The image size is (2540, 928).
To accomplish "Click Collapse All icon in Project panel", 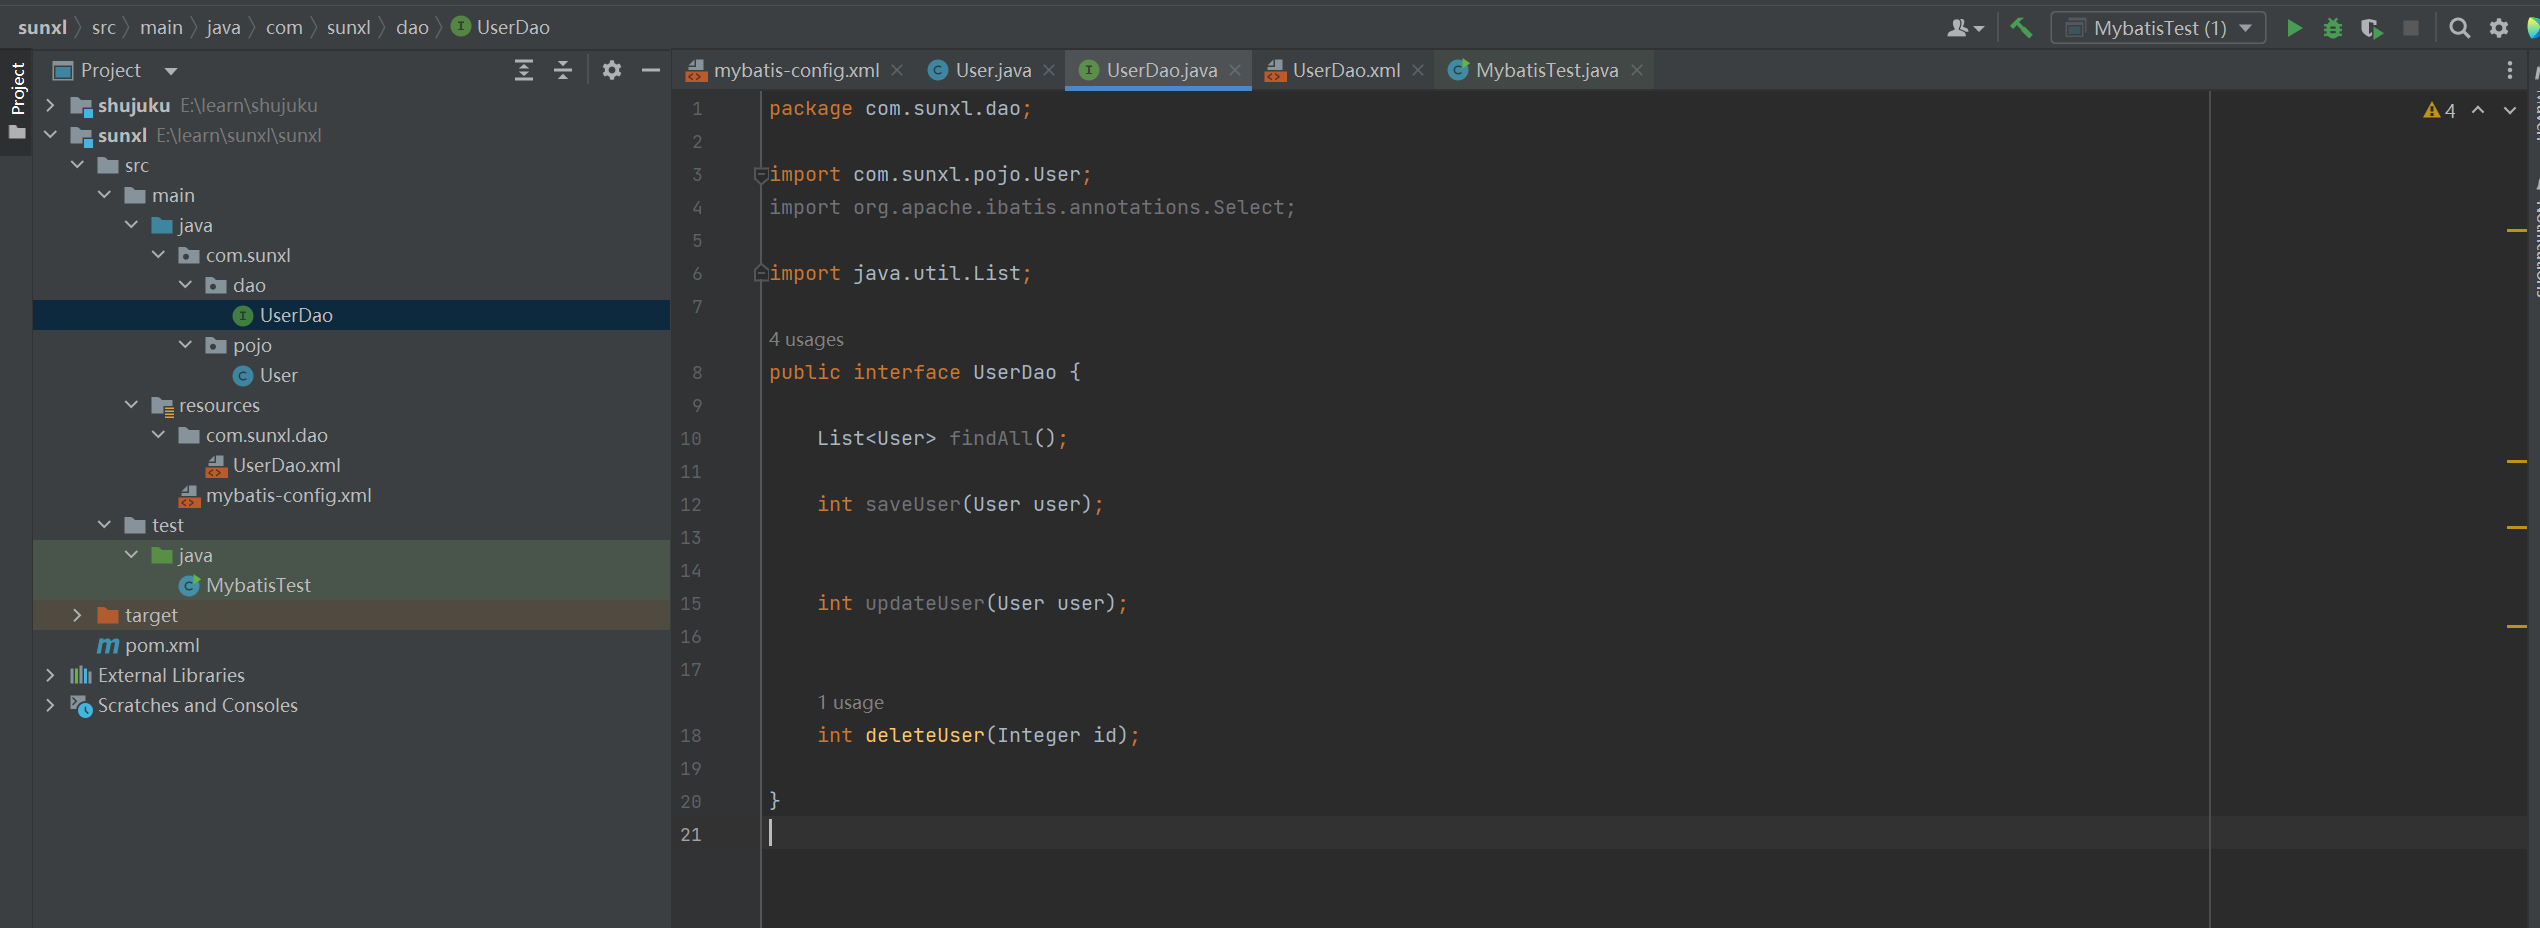I will [x=563, y=70].
